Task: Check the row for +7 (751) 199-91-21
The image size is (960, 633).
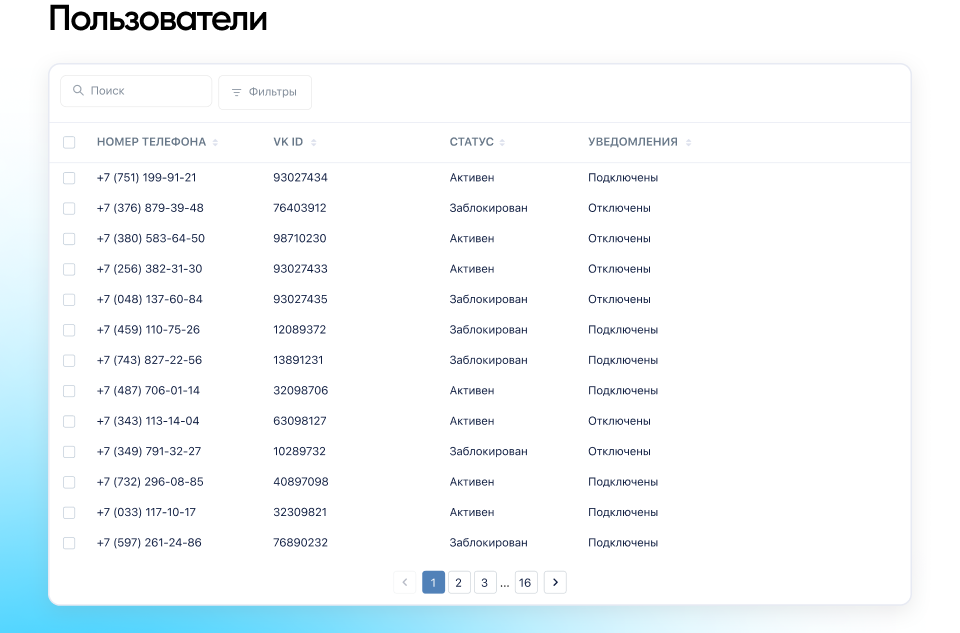Action: [69, 178]
